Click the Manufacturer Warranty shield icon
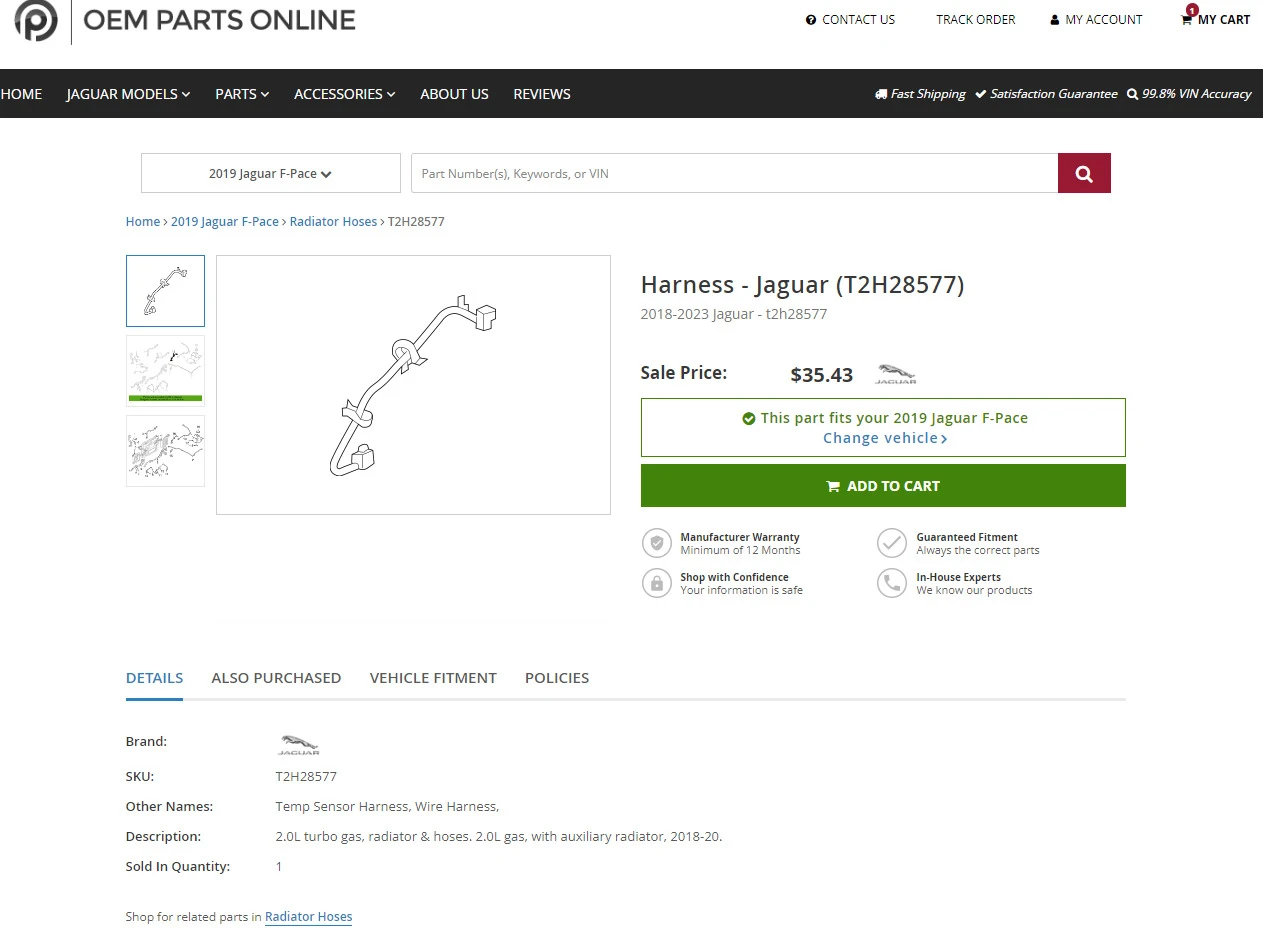Viewport: 1263px width, 931px height. click(x=656, y=543)
